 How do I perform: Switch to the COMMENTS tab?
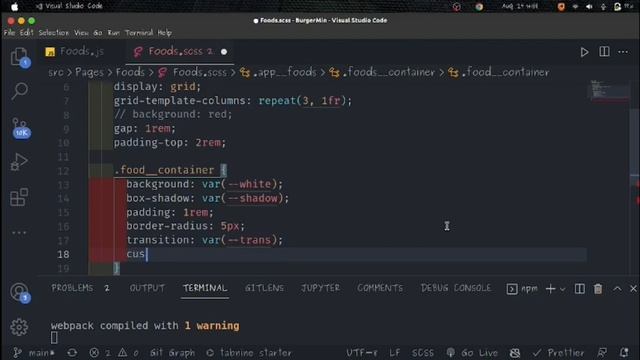click(380, 288)
